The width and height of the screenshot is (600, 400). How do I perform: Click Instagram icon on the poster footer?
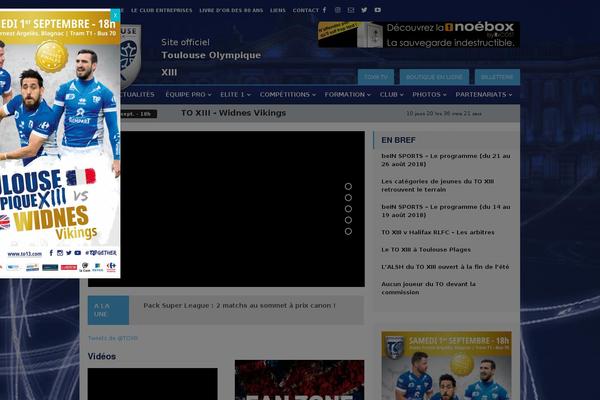click(60, 253)
